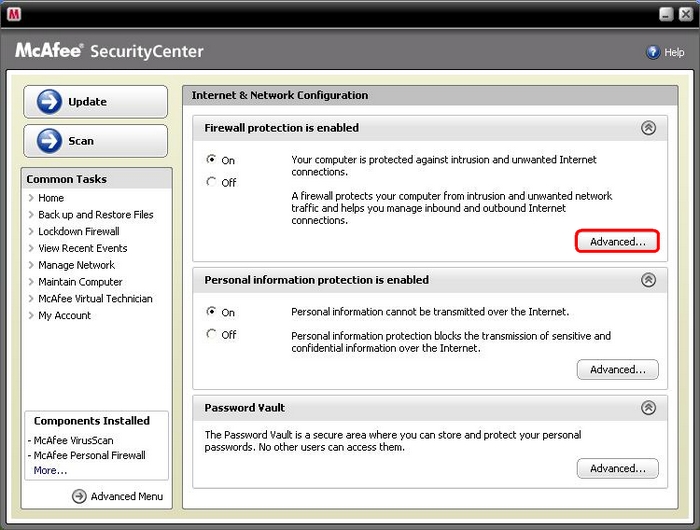Screen dimensions: 700x530
Task: Click McAfee VirusScan in components list
Action: pos(73,441)
